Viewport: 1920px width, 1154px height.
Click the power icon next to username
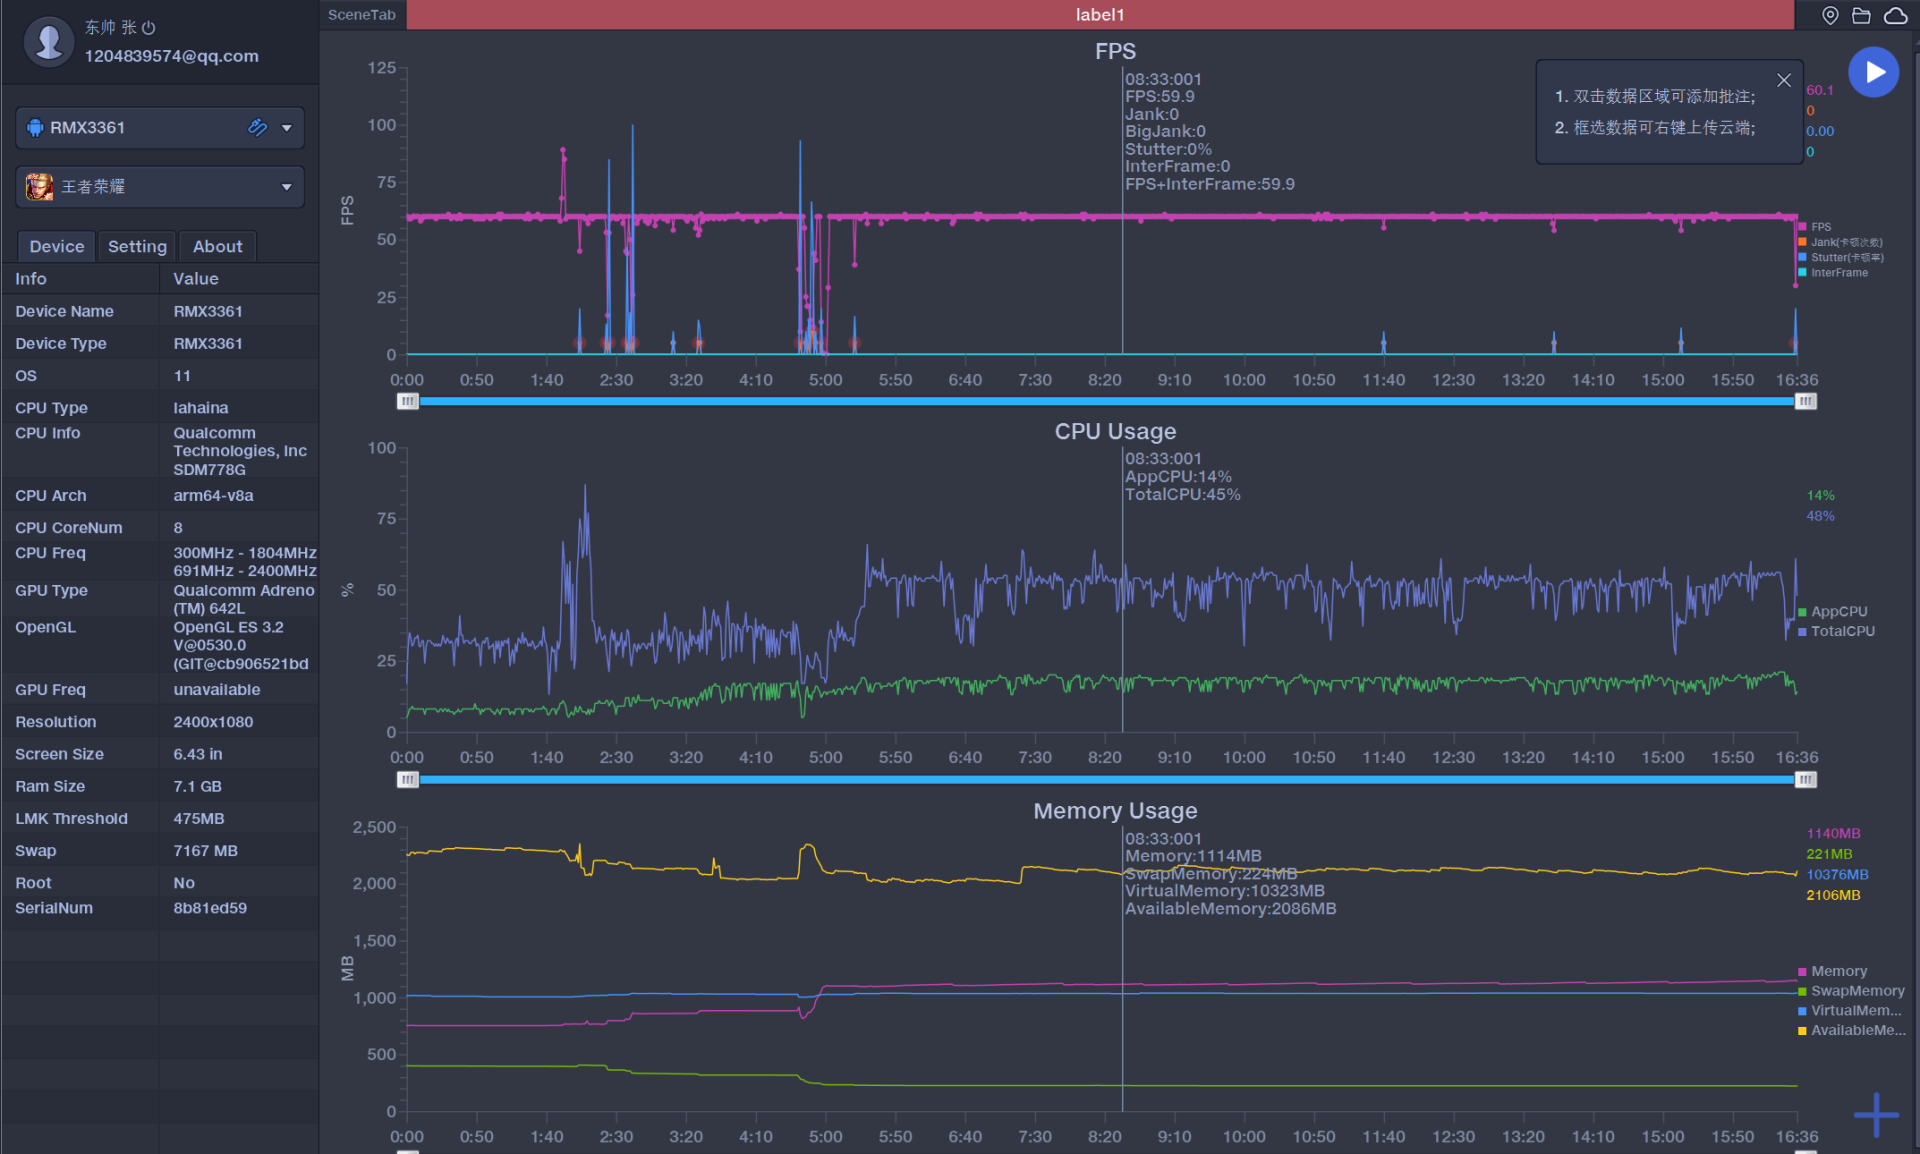(149, 28)
